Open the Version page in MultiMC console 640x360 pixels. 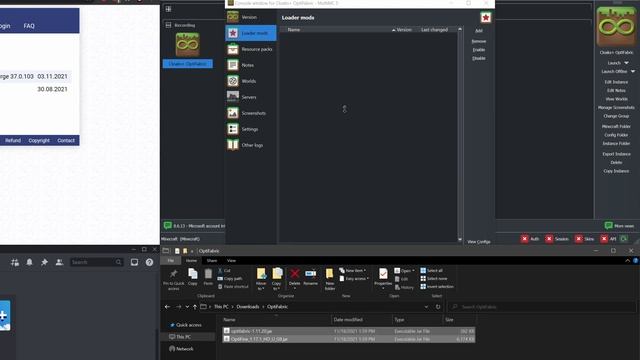(x=250, y=17)
